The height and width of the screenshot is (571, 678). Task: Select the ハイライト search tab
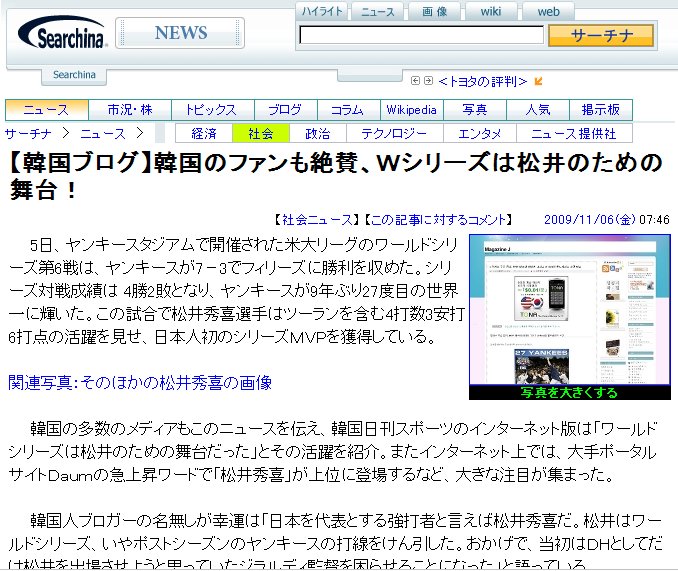pyautogui.click(x=322, y=11)
